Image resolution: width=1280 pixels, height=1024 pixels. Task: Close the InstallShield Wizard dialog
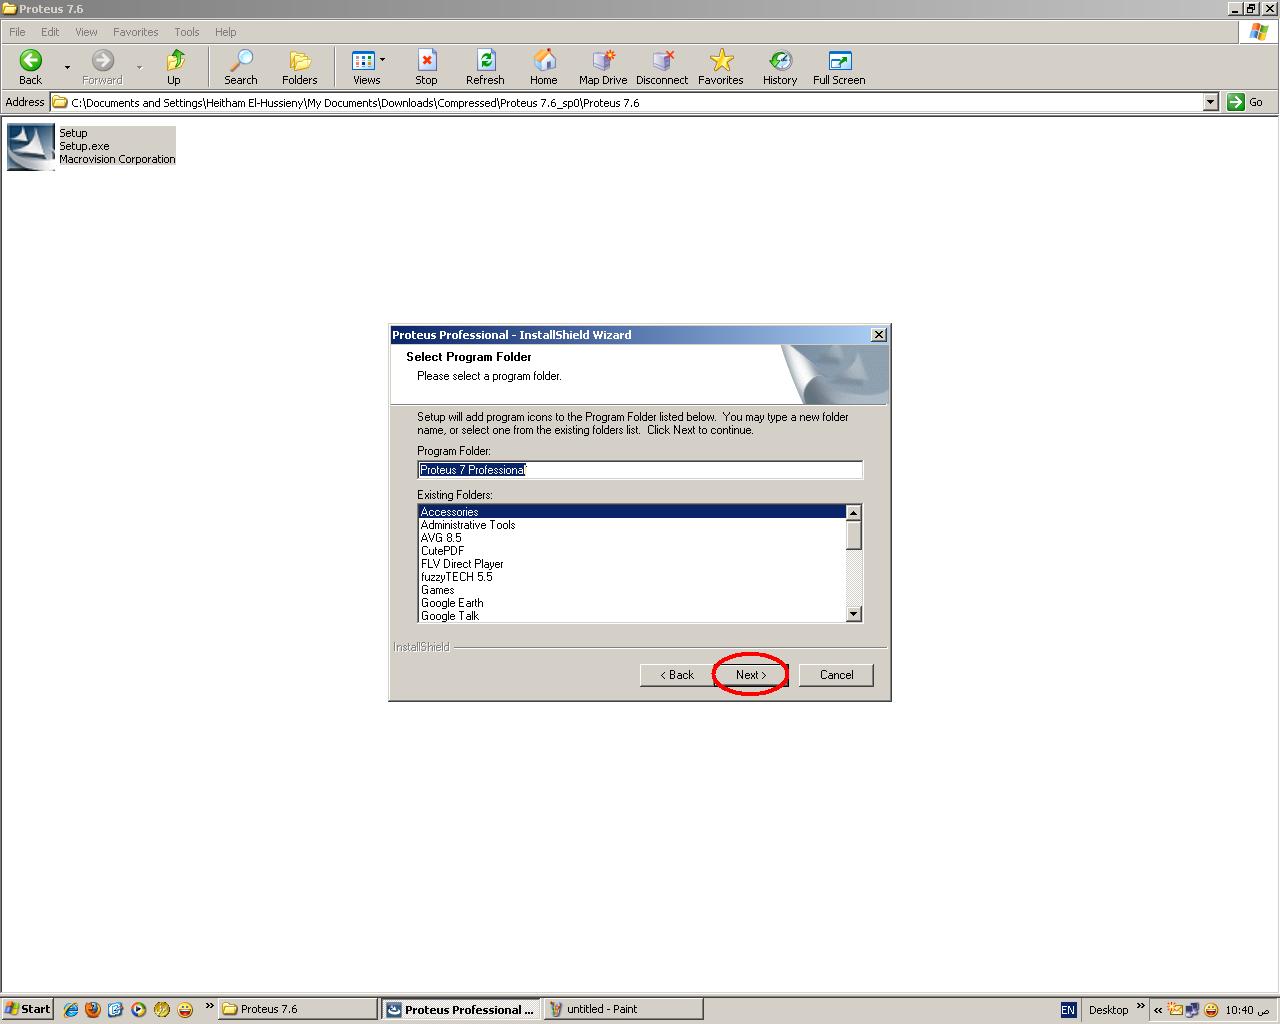coord(878,335)
